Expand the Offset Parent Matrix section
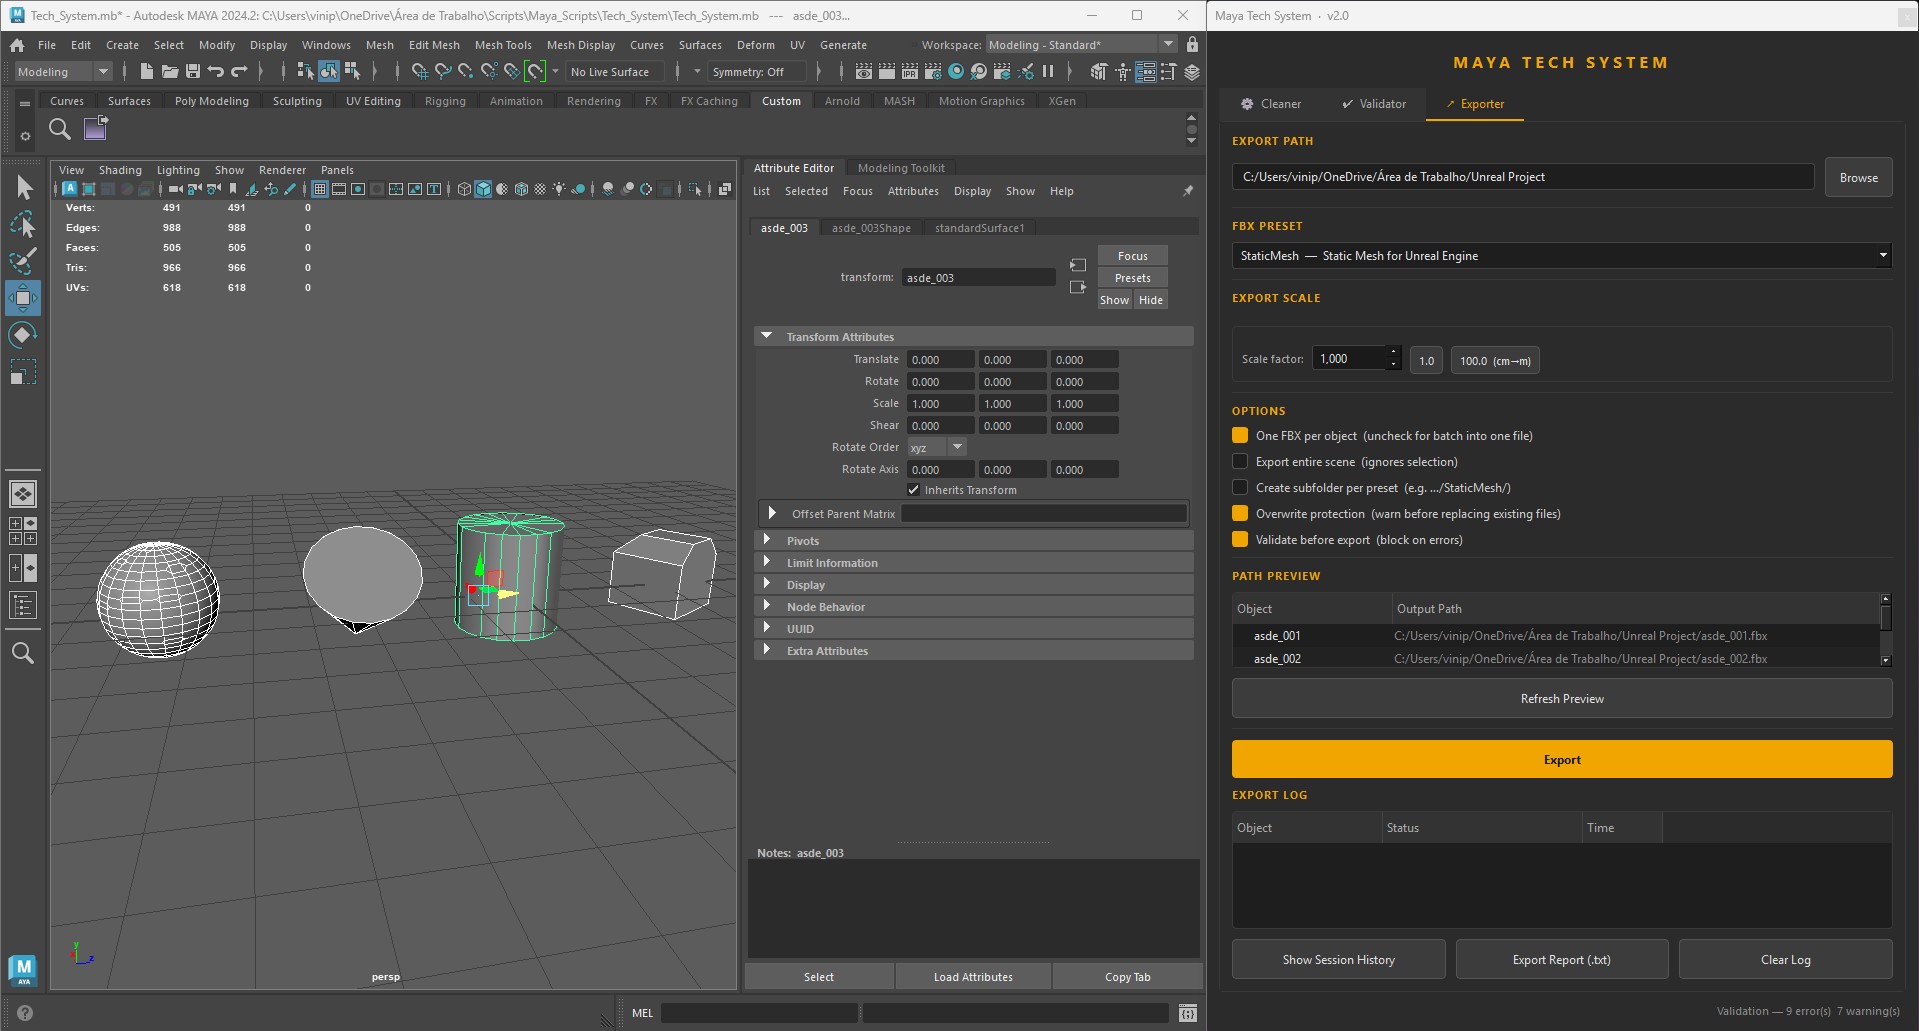Image resolution: width=1919 pixels, height=1031 pixels. (772, 513)
